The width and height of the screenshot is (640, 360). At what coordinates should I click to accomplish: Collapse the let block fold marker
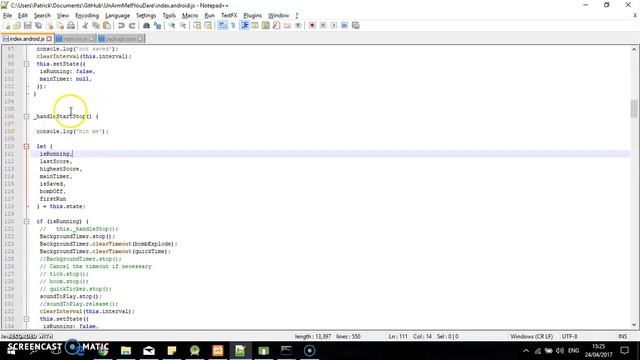(x=26, y=146)
